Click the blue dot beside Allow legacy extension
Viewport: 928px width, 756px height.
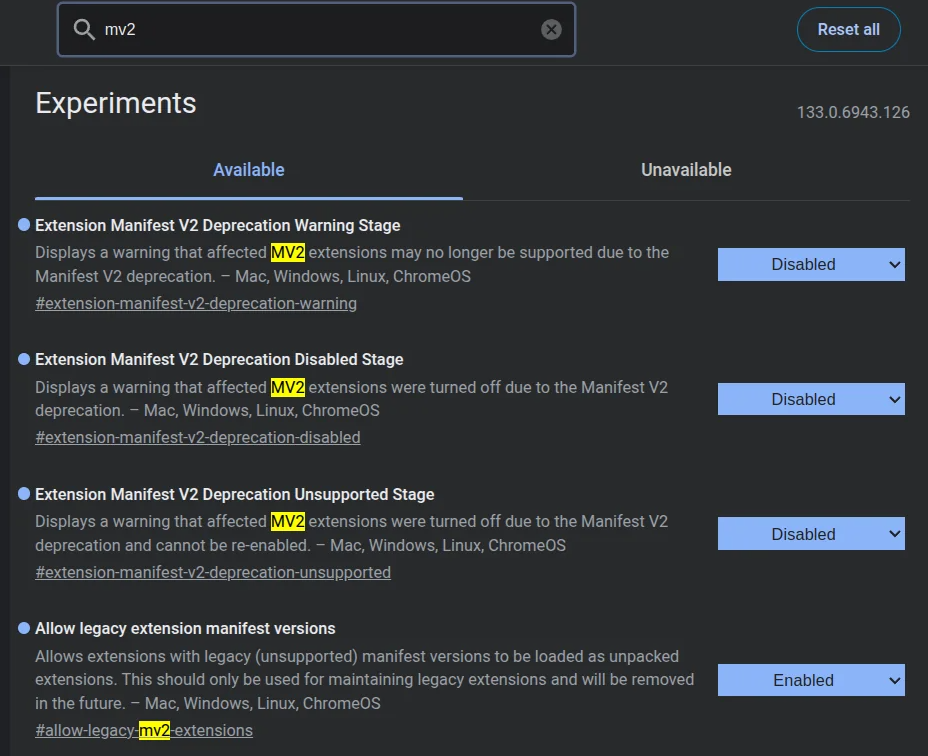tap(24, 628)
